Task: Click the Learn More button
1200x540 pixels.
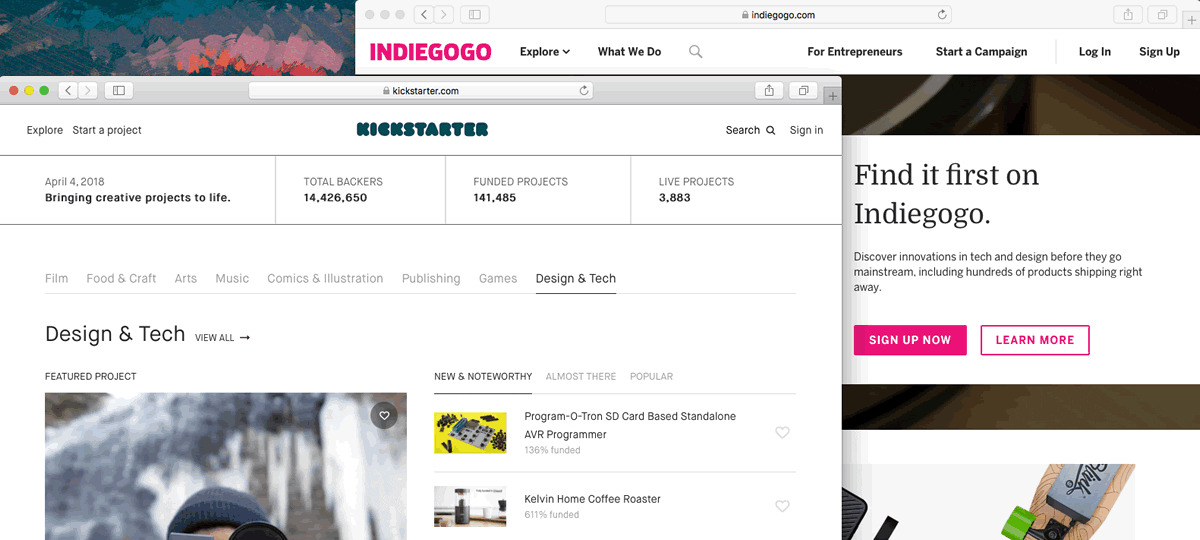Action: (1034, 340)
